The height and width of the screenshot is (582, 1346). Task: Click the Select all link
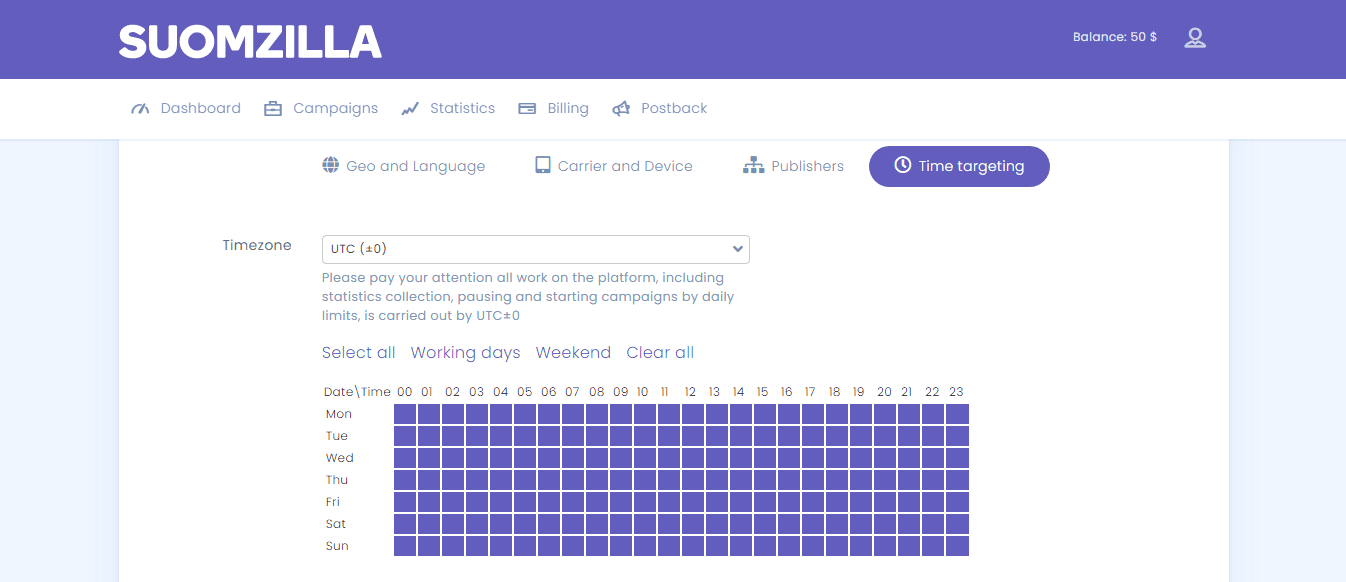tap(358, 352)
